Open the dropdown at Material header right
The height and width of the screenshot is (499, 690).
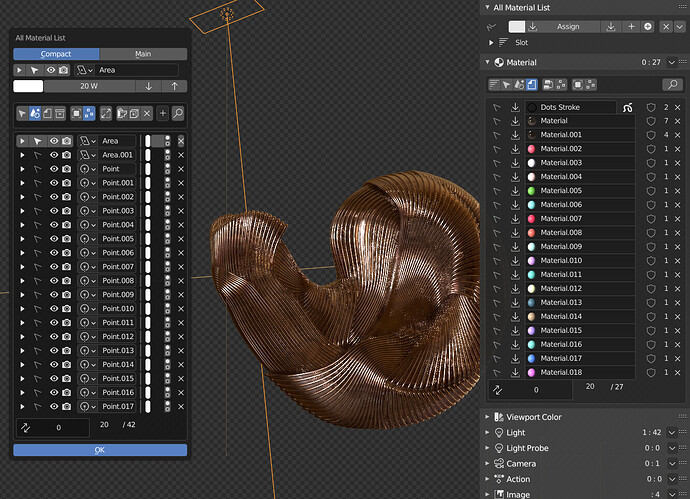672,62
